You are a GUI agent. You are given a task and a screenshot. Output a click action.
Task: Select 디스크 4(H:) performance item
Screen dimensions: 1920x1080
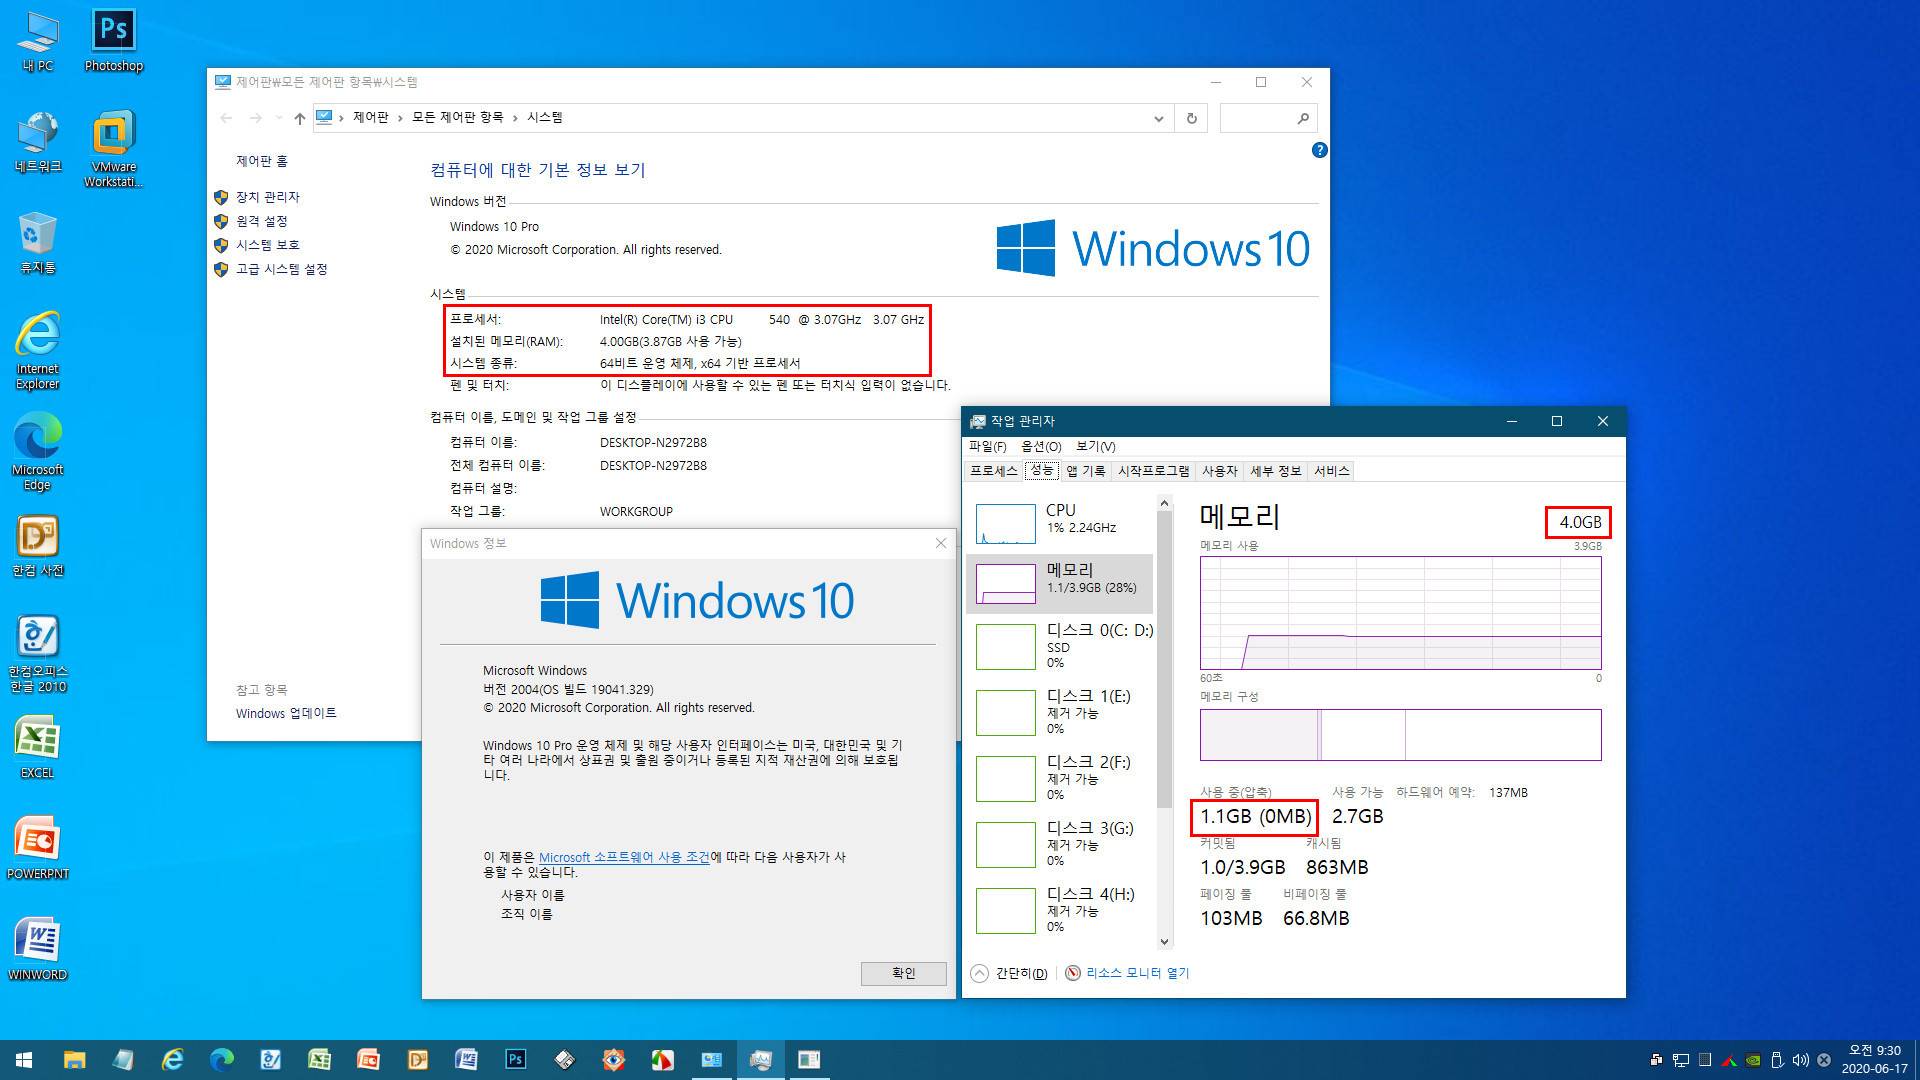coord(1060,910)
